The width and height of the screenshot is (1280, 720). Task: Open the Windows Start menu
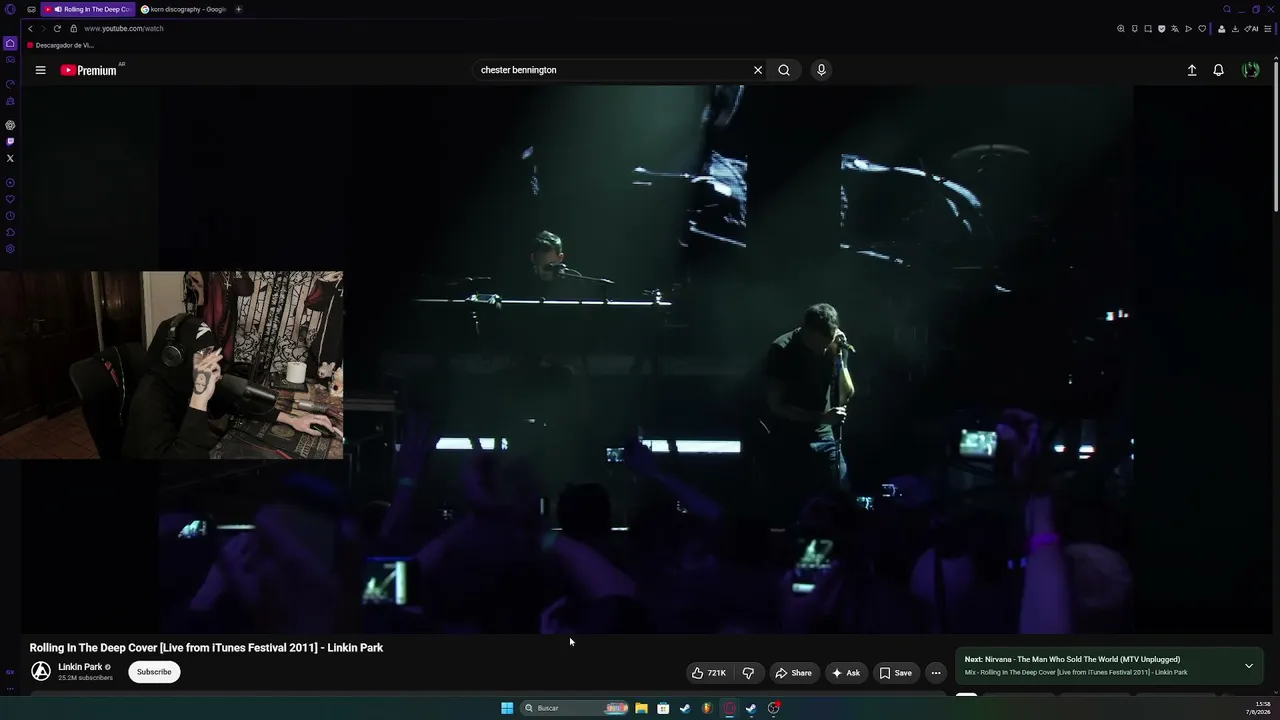(507, 708)
